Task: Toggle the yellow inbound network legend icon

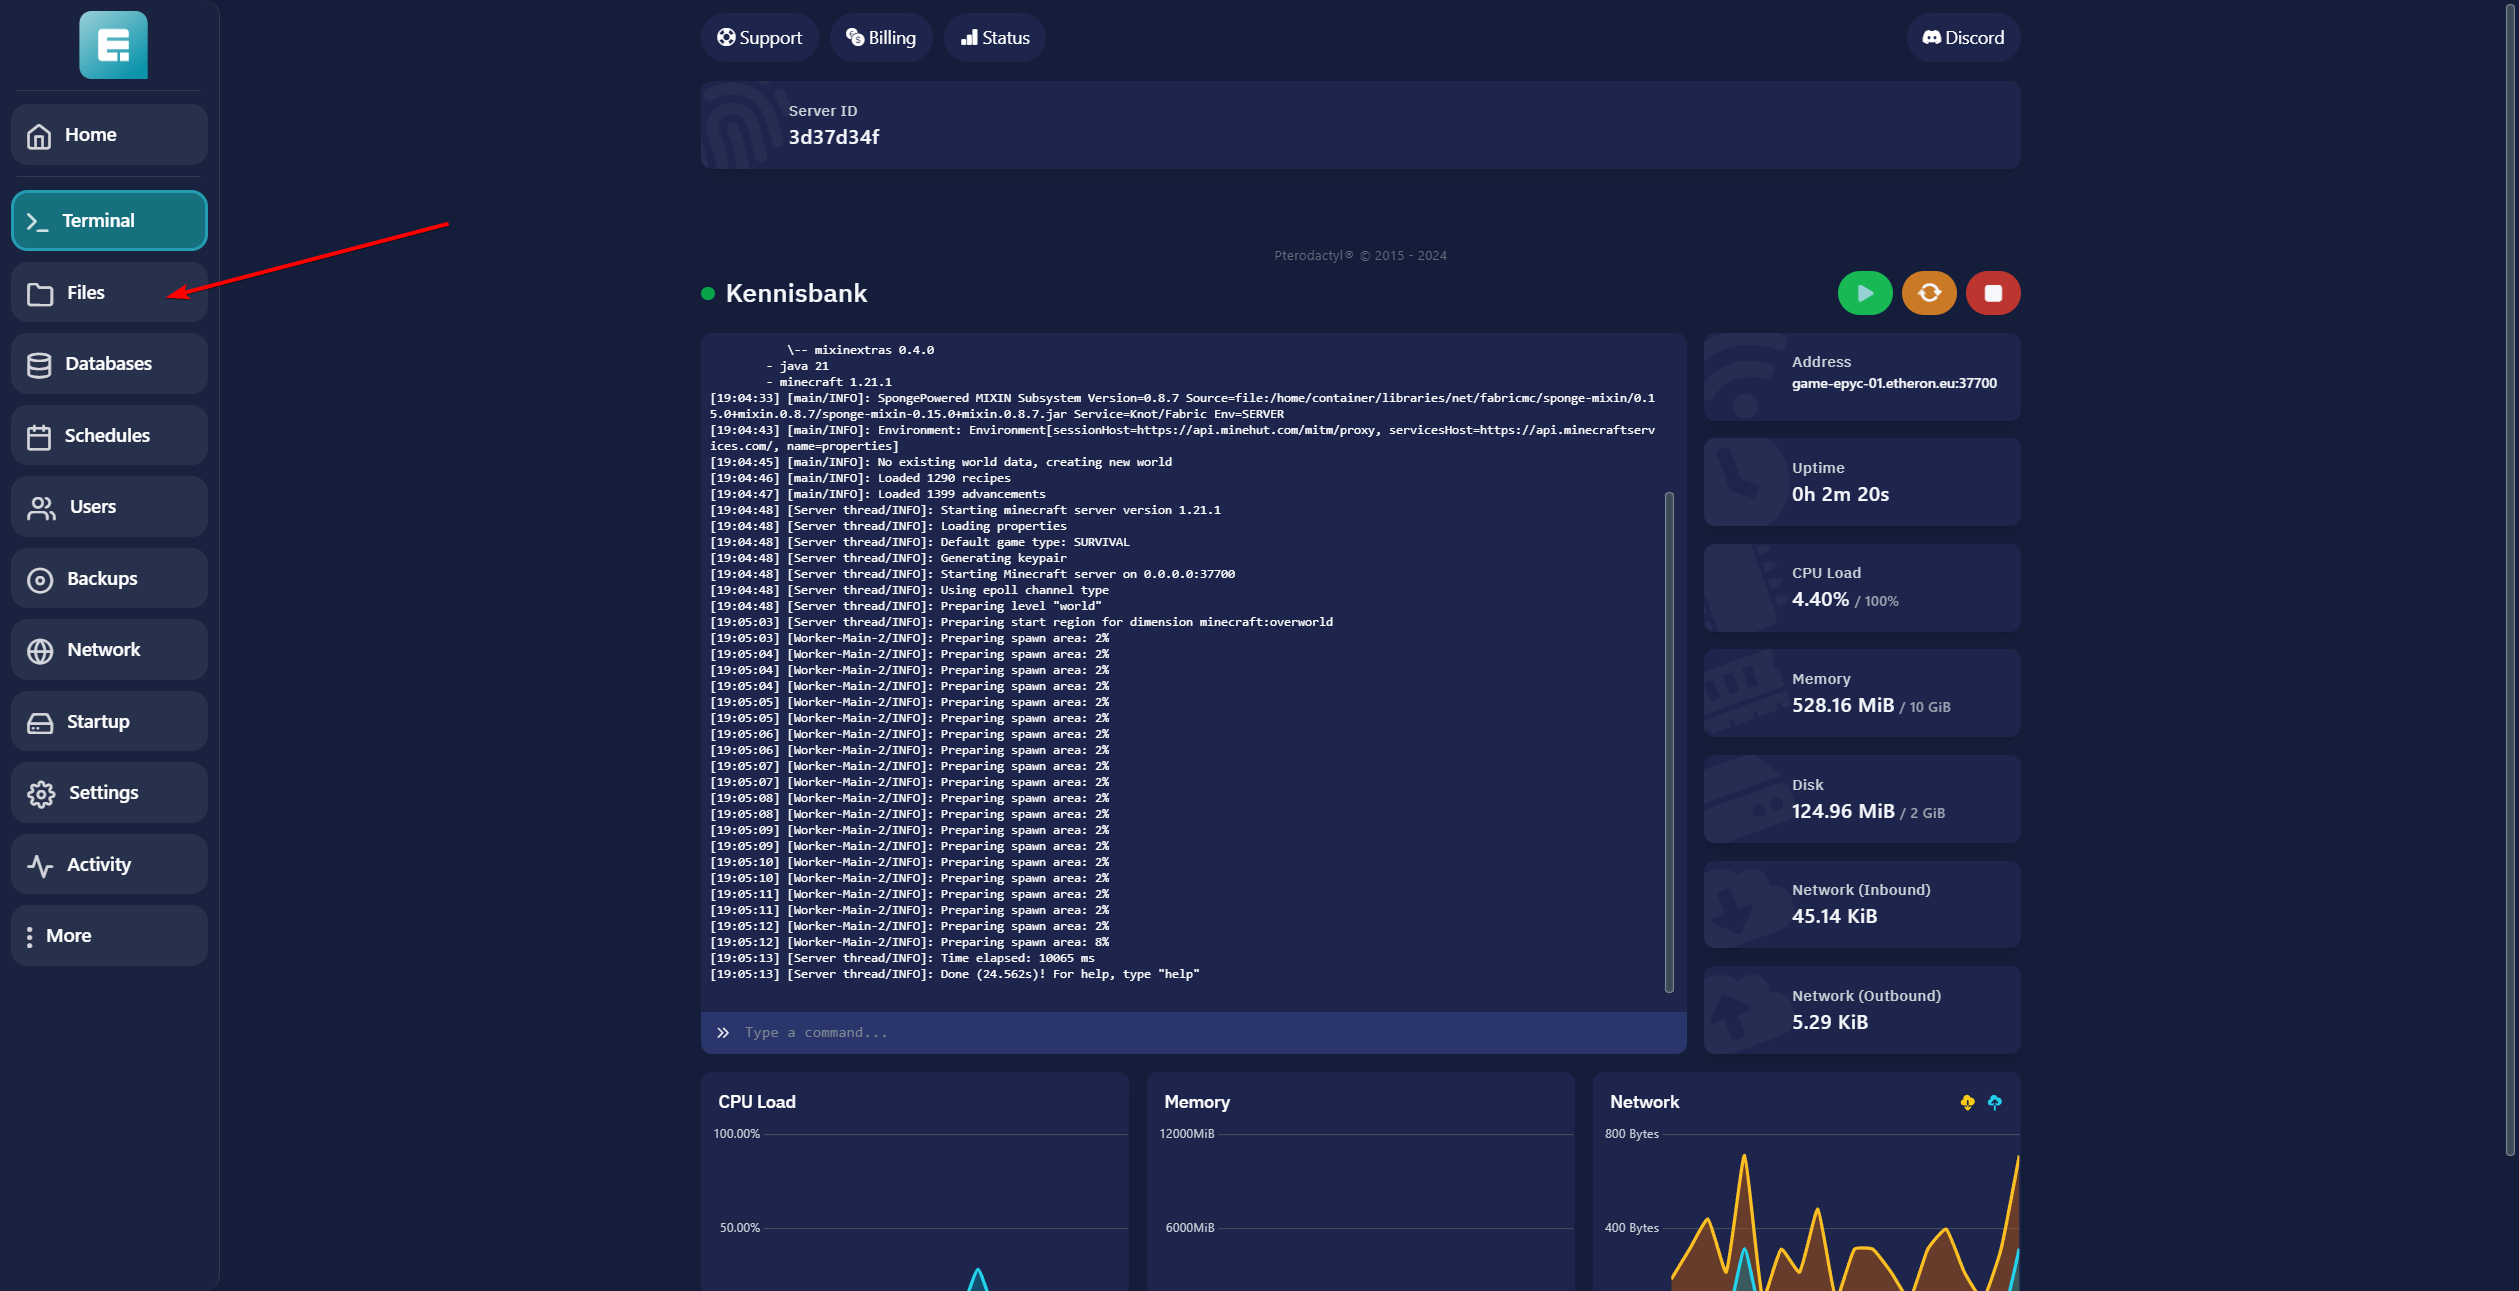Action: pos(1967,1102)
